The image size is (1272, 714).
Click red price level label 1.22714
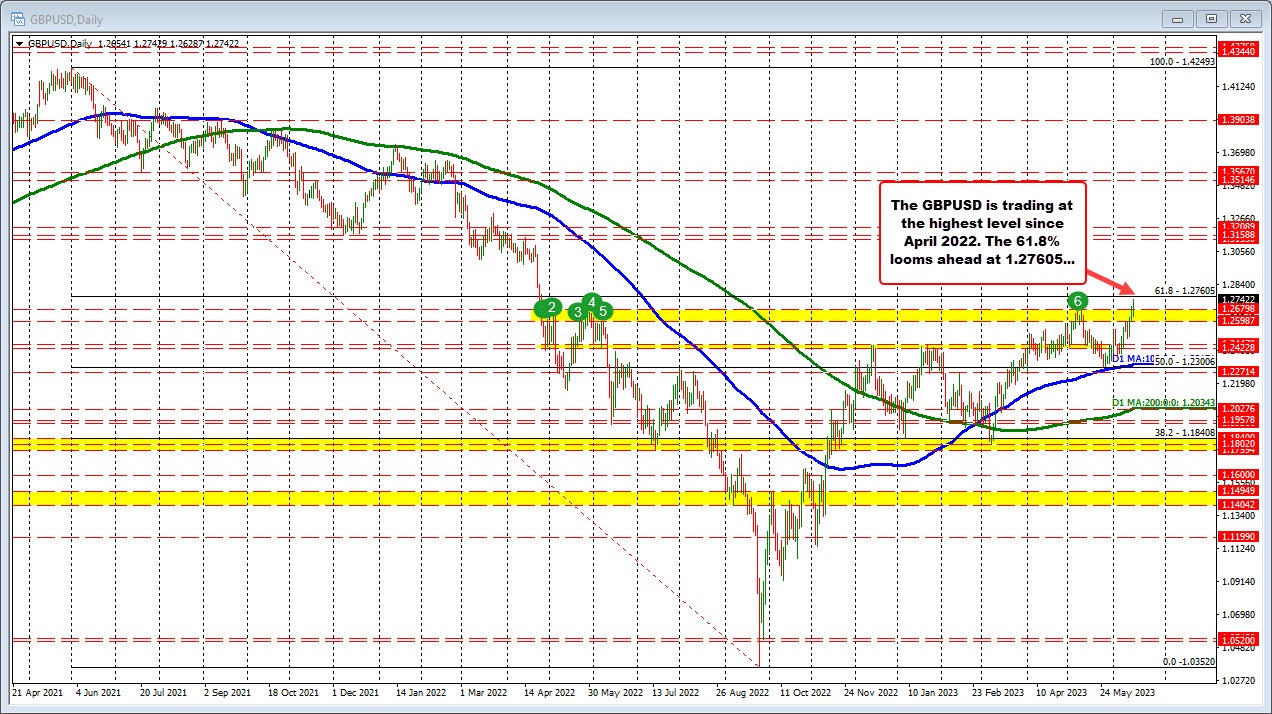(1236, 371)
